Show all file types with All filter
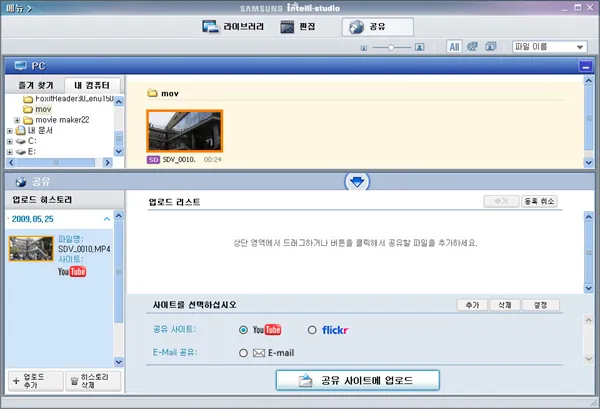600x409 pixels. pyautogui.click(x=454, y=47)
